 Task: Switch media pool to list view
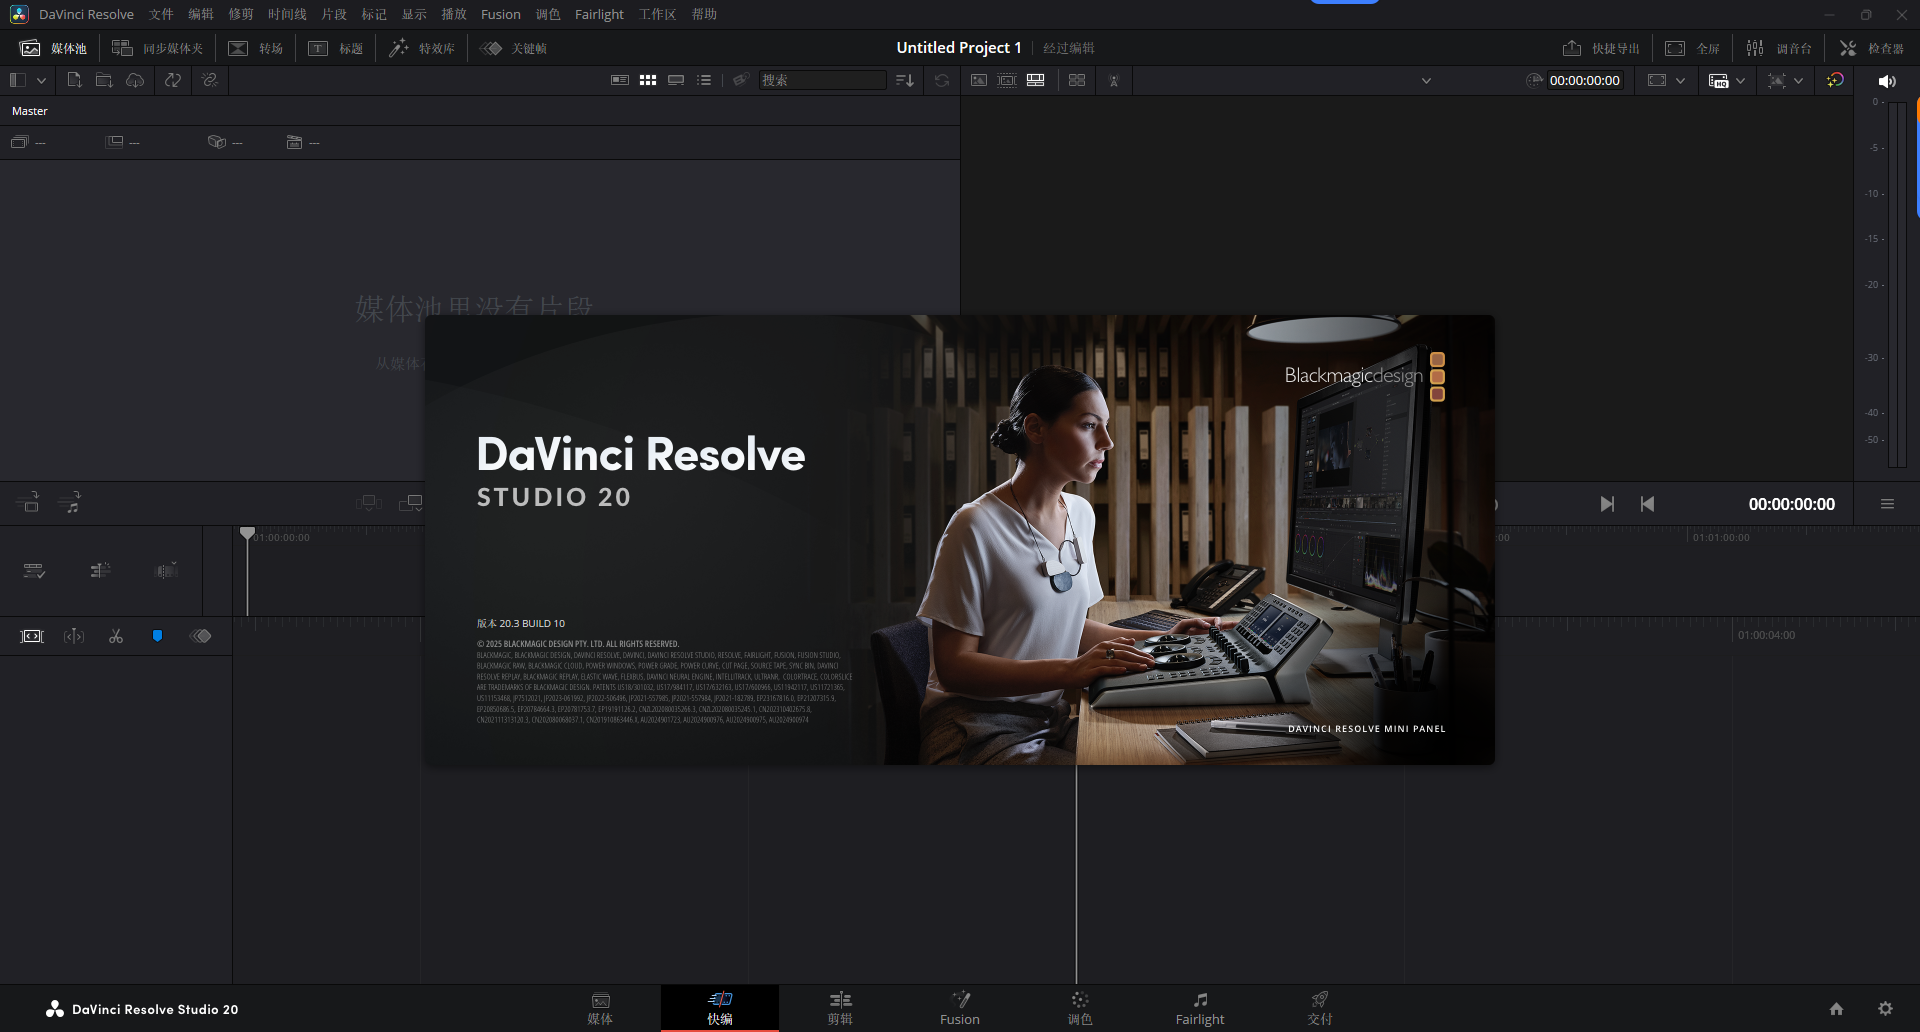coord(704,80)
